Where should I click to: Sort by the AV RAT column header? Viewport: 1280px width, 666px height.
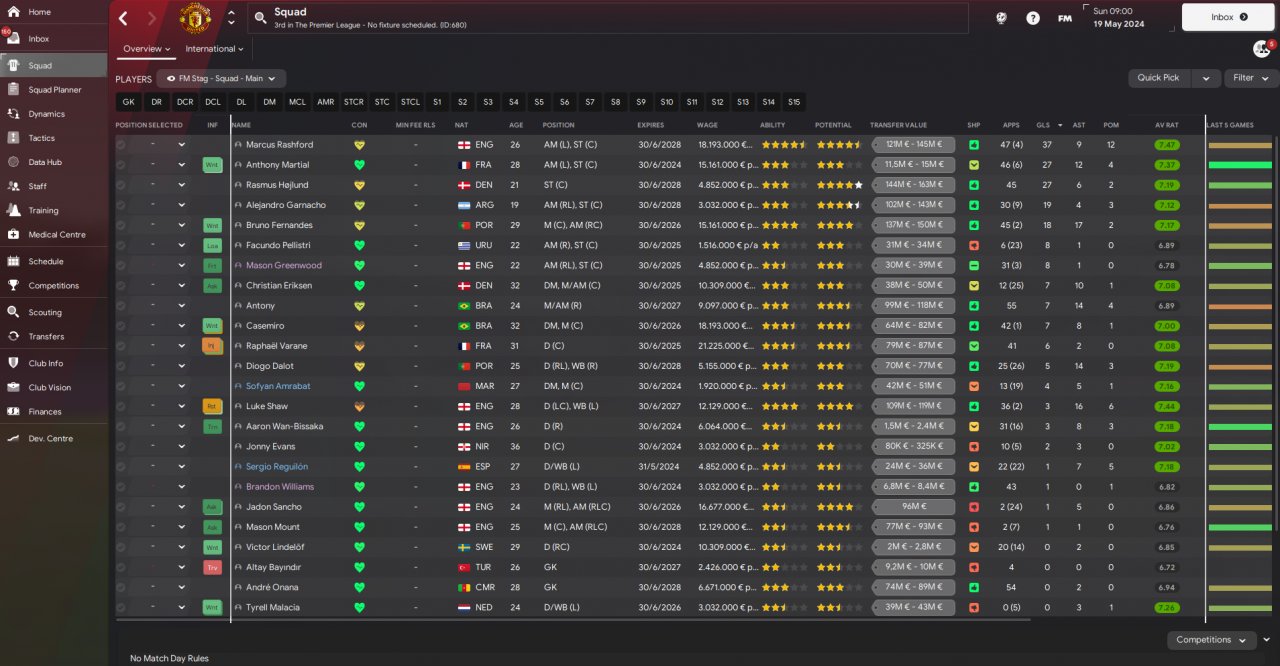(x=1167, y=125)
